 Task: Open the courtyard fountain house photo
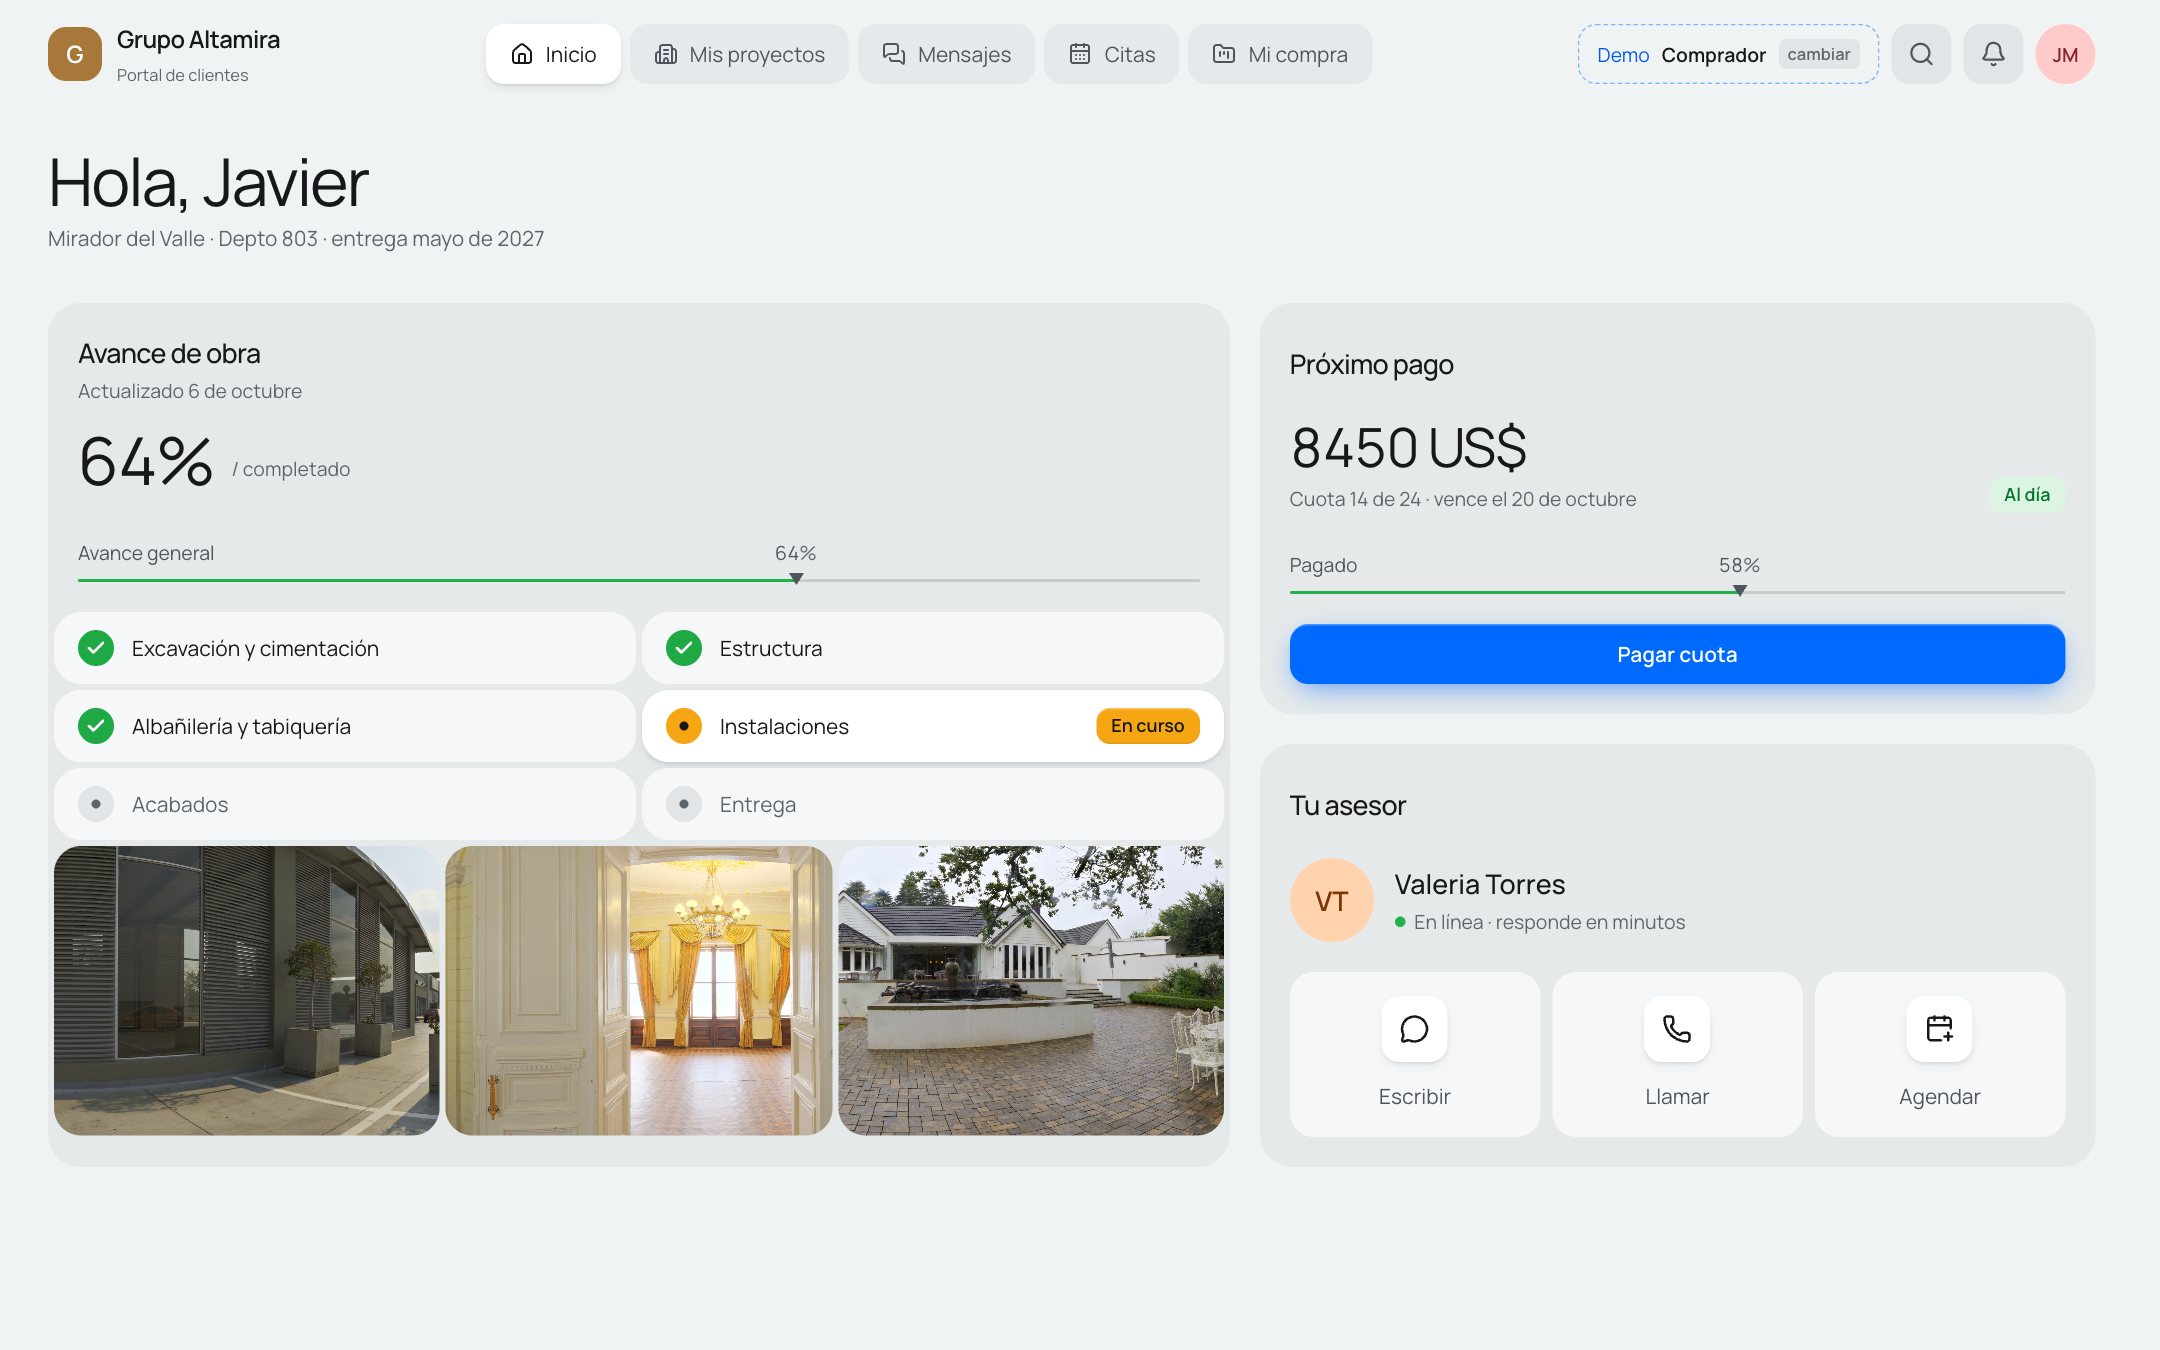(x=1031, y=990)
